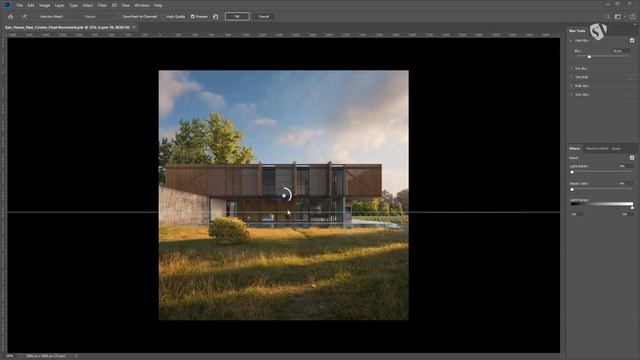Click the Blur Tools panel header

[578, 31]
